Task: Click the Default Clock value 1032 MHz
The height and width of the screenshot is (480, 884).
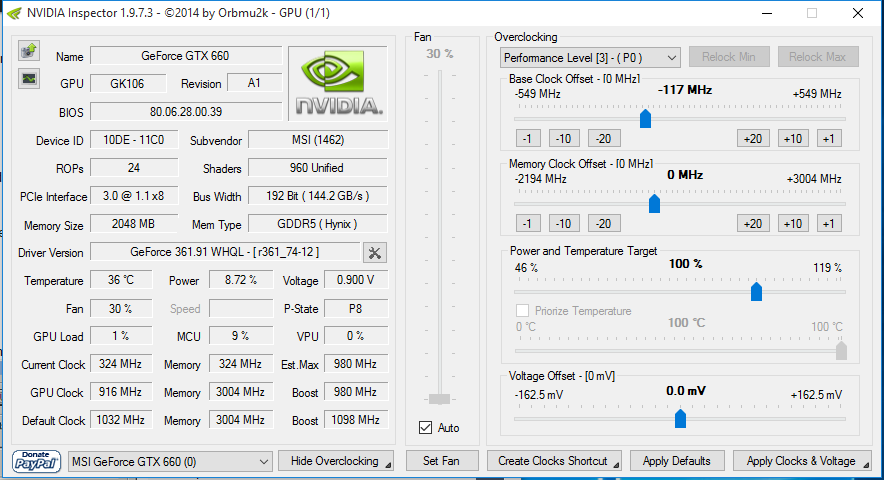Action: point(121,420)
